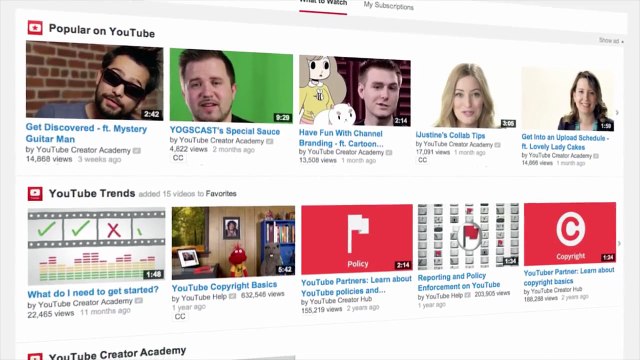Click next arrow on YouTube Trends row
Image resolution: width=640 pixels, height=360 pixels.
619,243
